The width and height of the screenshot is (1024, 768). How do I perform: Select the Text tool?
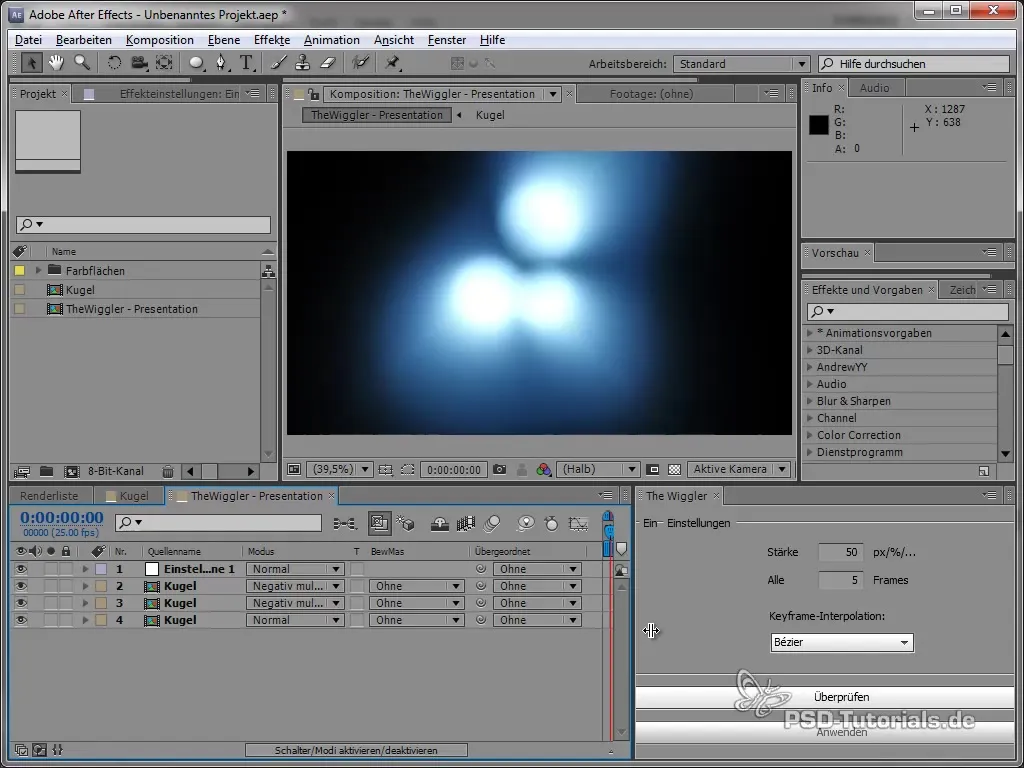point(246,63)
